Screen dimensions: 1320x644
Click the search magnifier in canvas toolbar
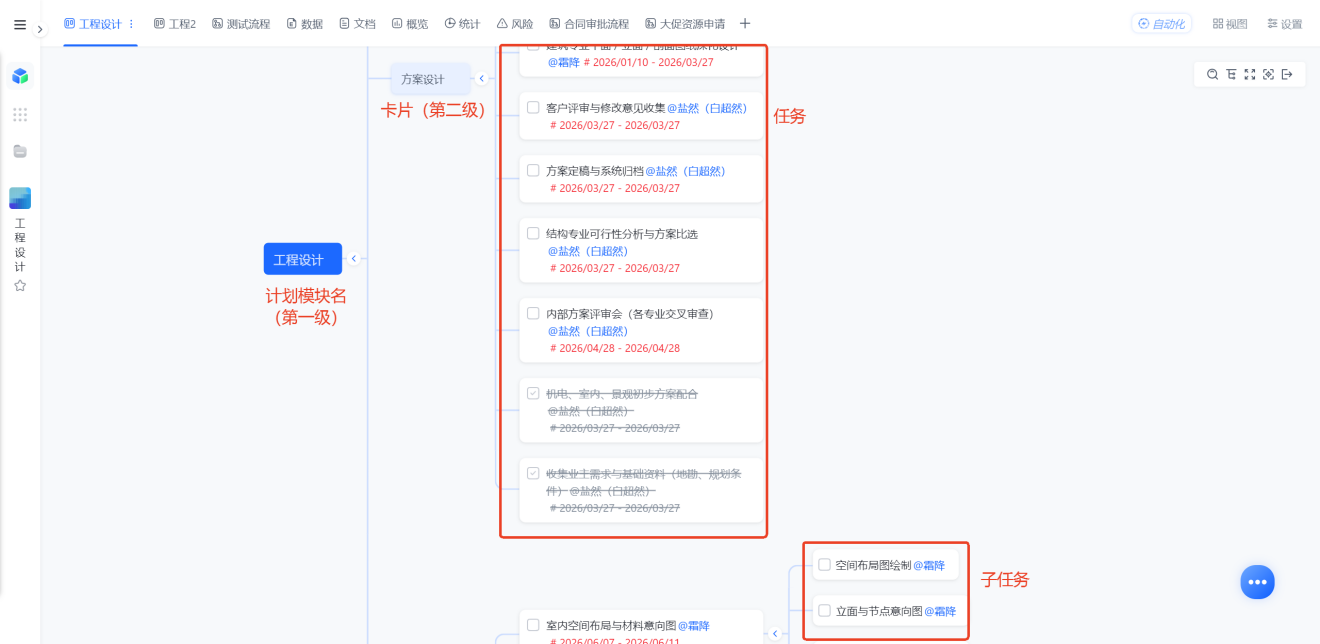[x=1212, y=75]
